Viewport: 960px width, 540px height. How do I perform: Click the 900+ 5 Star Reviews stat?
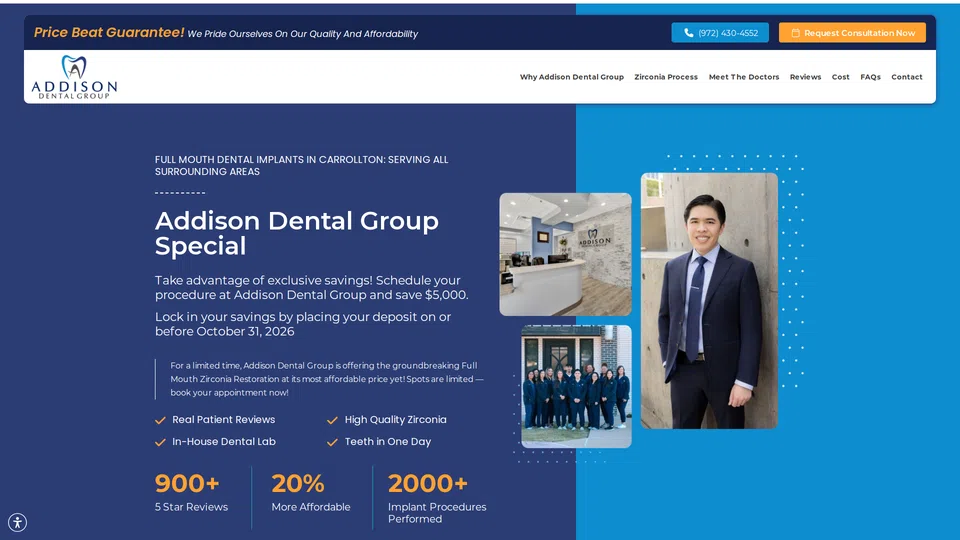[x=191, y=492]
